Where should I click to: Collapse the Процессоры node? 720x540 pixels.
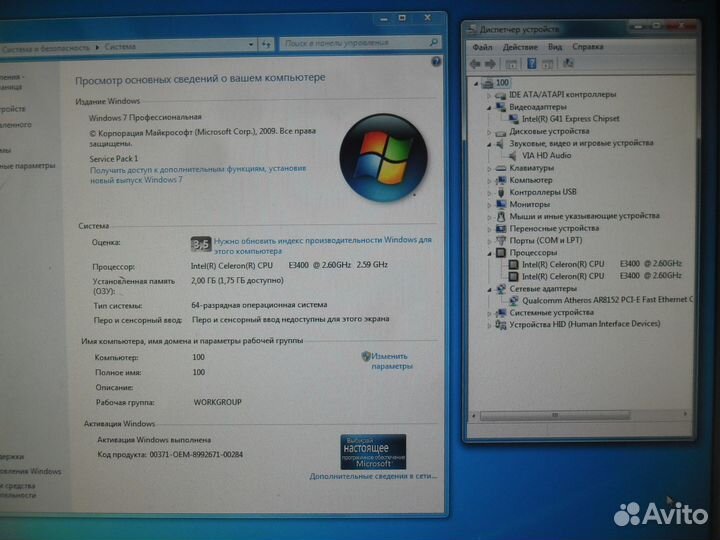coord(489,253)
